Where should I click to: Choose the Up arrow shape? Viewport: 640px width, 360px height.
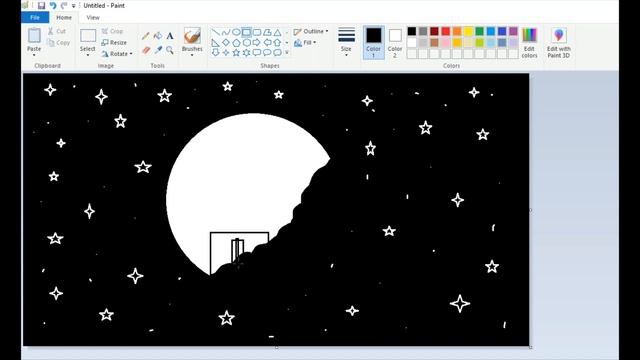pyautogui.click(x=277, y=42)
